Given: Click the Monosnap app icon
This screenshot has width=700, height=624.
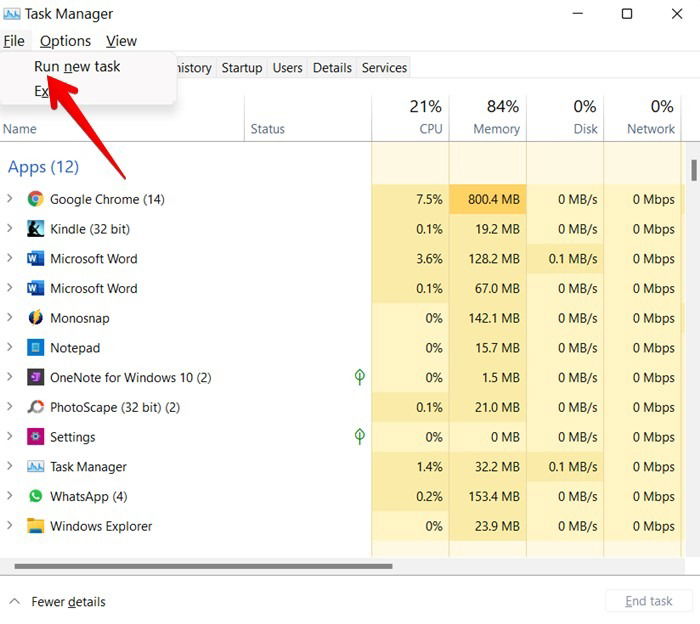Looking at the screenshot, I should [x=35, y=318].
